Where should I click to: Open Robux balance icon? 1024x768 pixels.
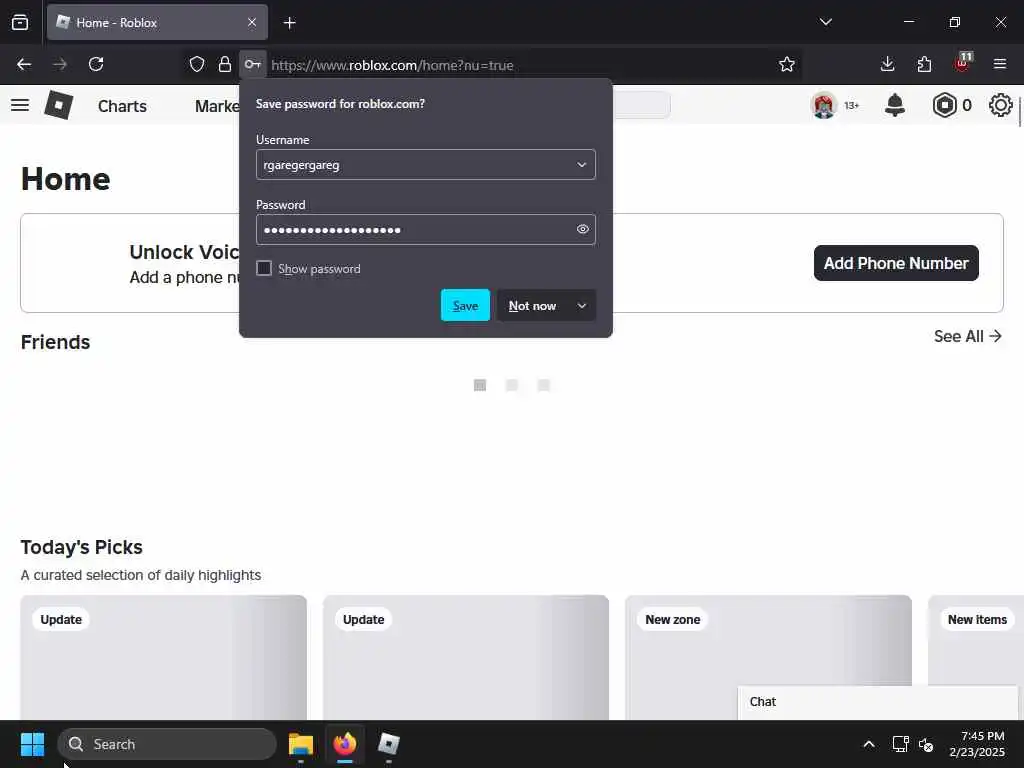[944, 105]
